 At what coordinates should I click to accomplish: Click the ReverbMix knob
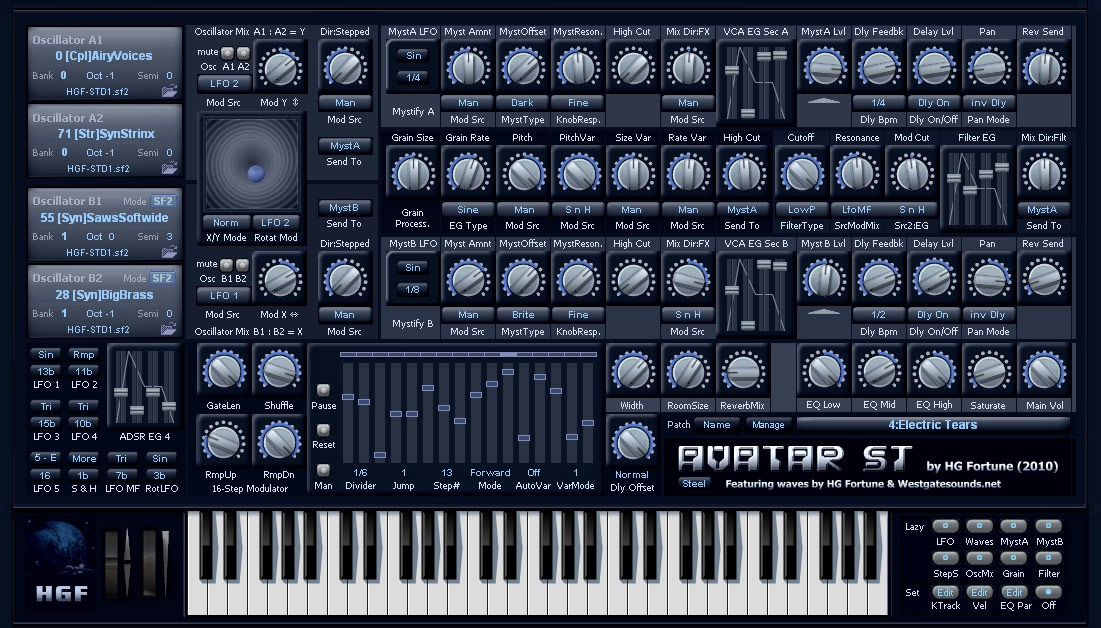pyautogui.click(x=743, y=371)
